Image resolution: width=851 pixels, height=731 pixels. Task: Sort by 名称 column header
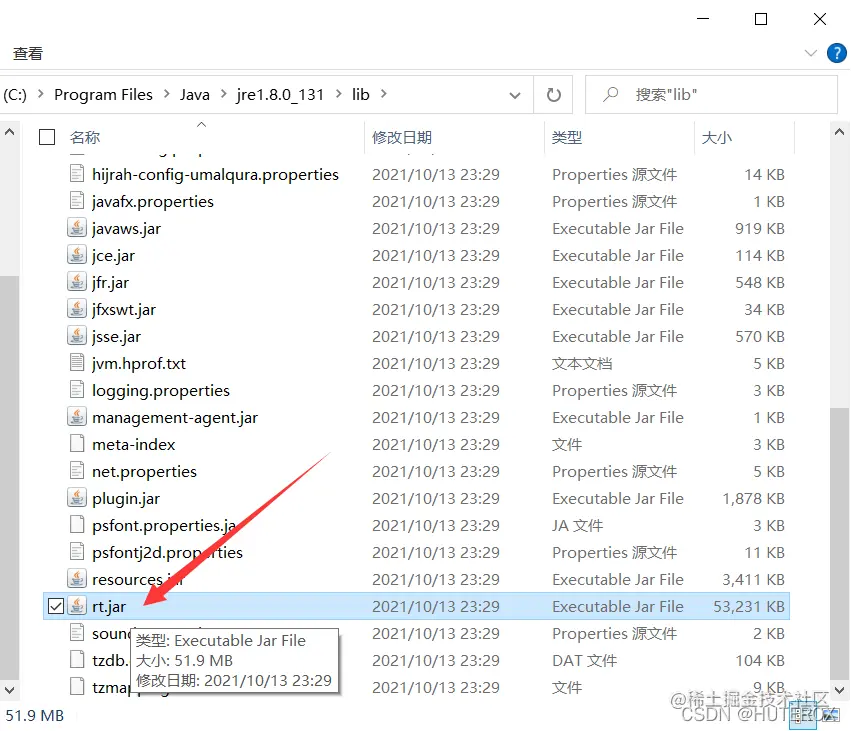coord(85,137)
